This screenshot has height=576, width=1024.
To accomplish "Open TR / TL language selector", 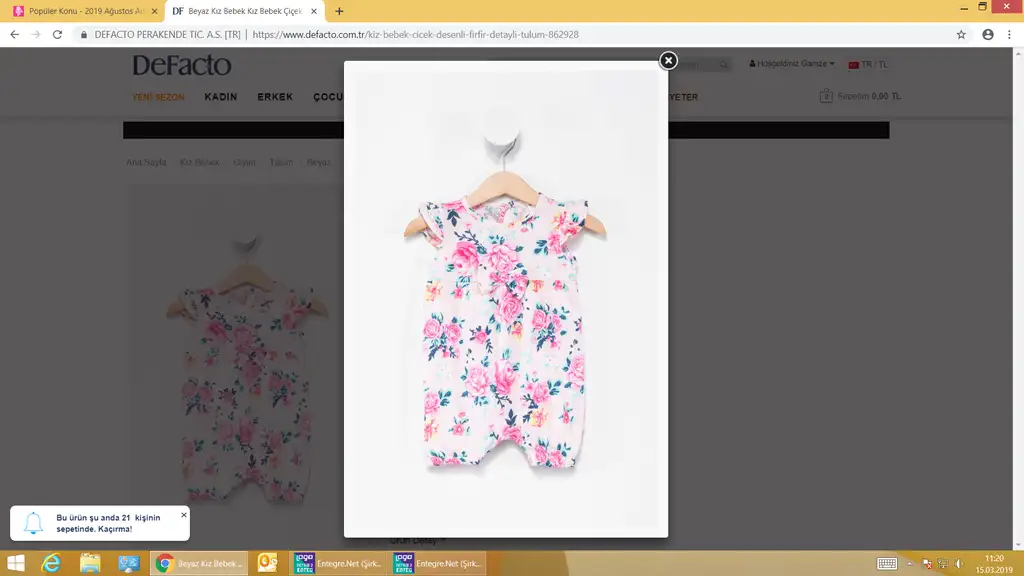I will [x=868, y=64].
